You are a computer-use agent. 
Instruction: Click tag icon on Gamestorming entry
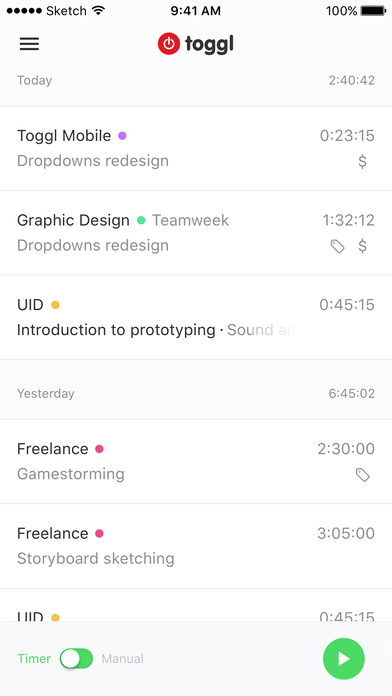363,475
